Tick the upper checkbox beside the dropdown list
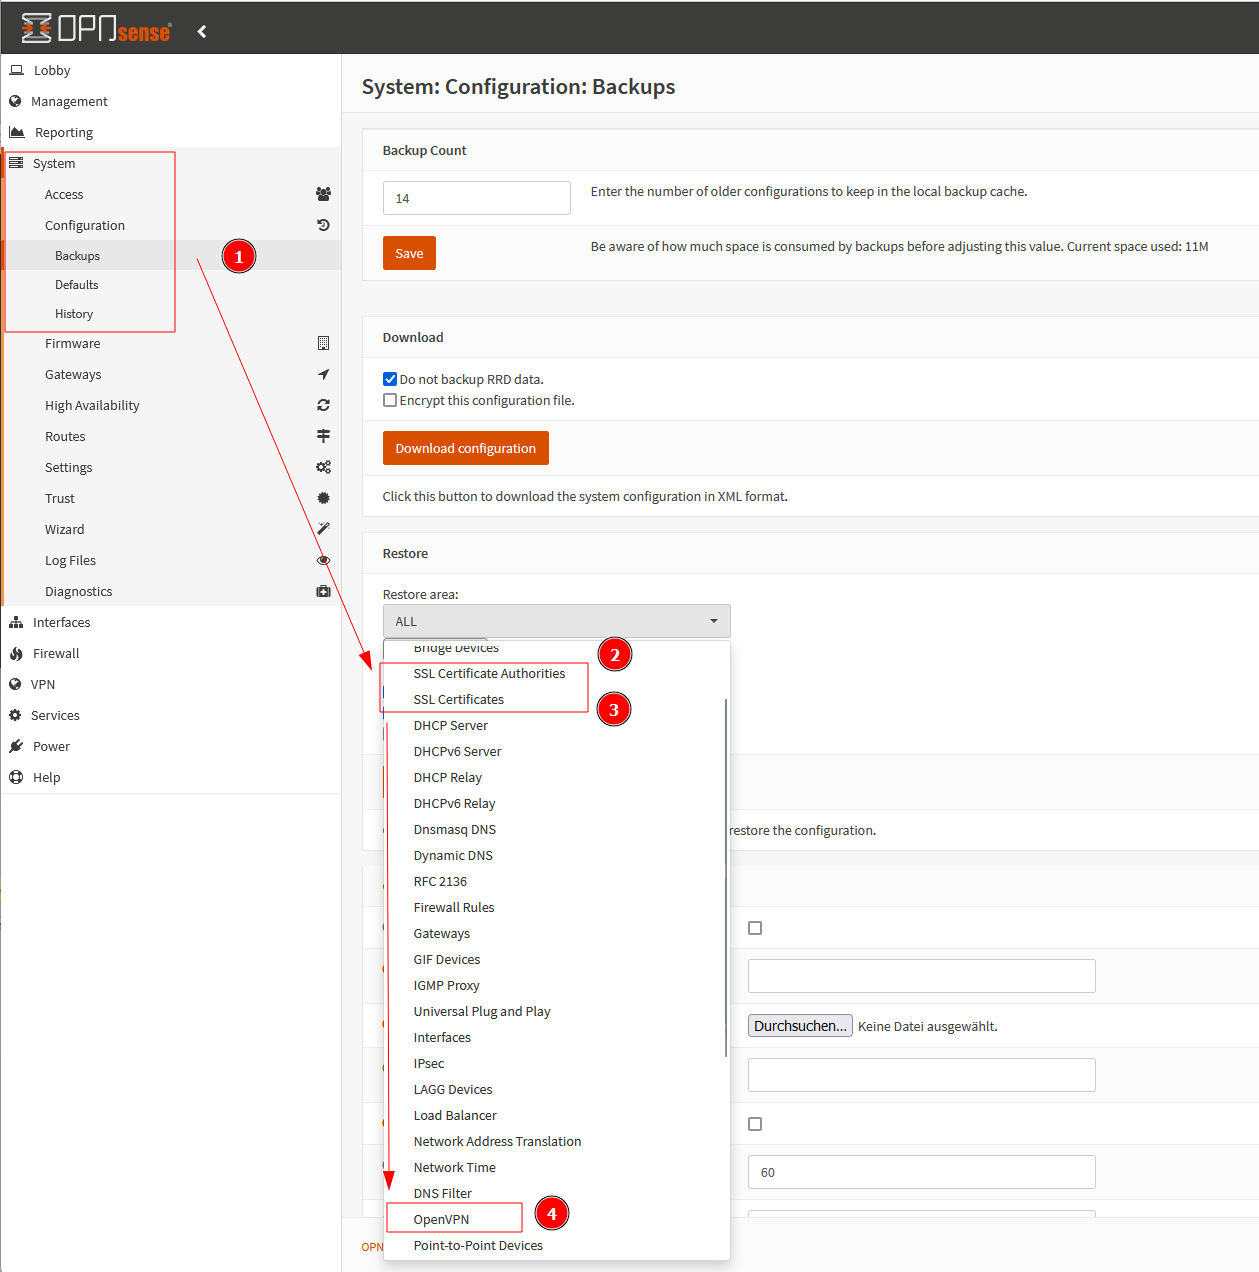Image resolution: width=1259 pixels, height=1272 pixels. pos(755,928)
